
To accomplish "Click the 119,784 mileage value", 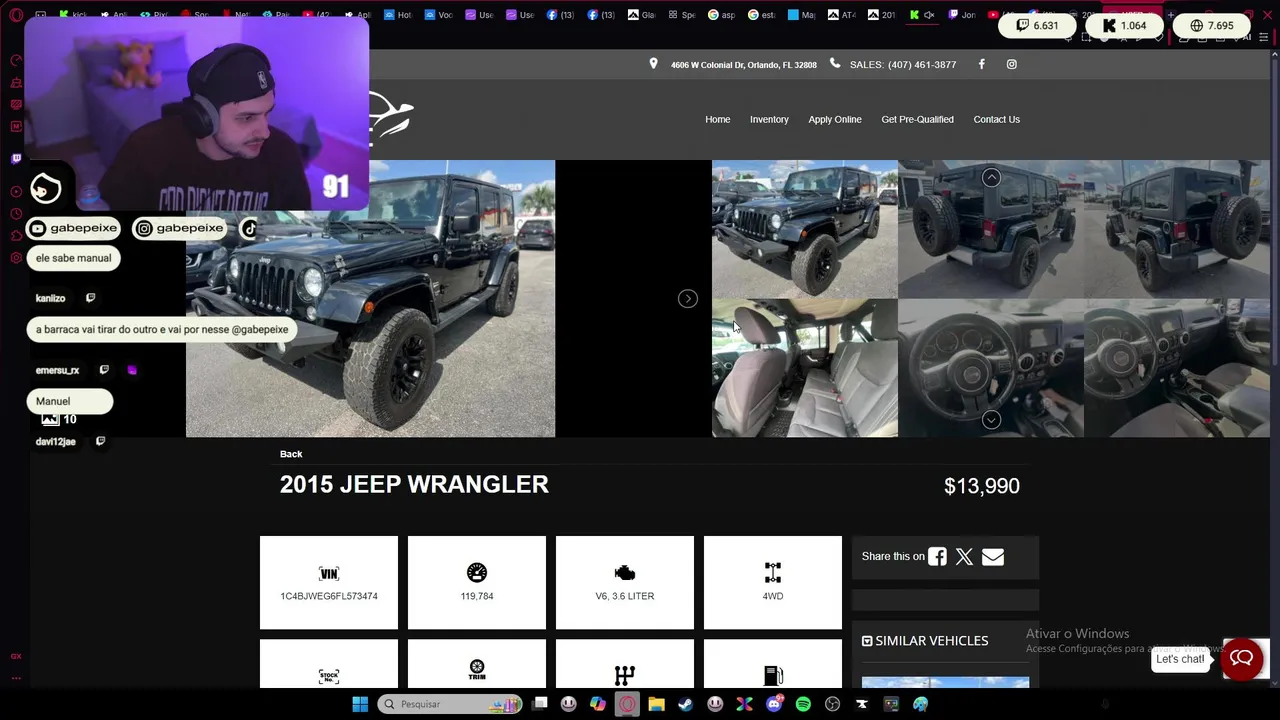I will (x=477, y=596).
